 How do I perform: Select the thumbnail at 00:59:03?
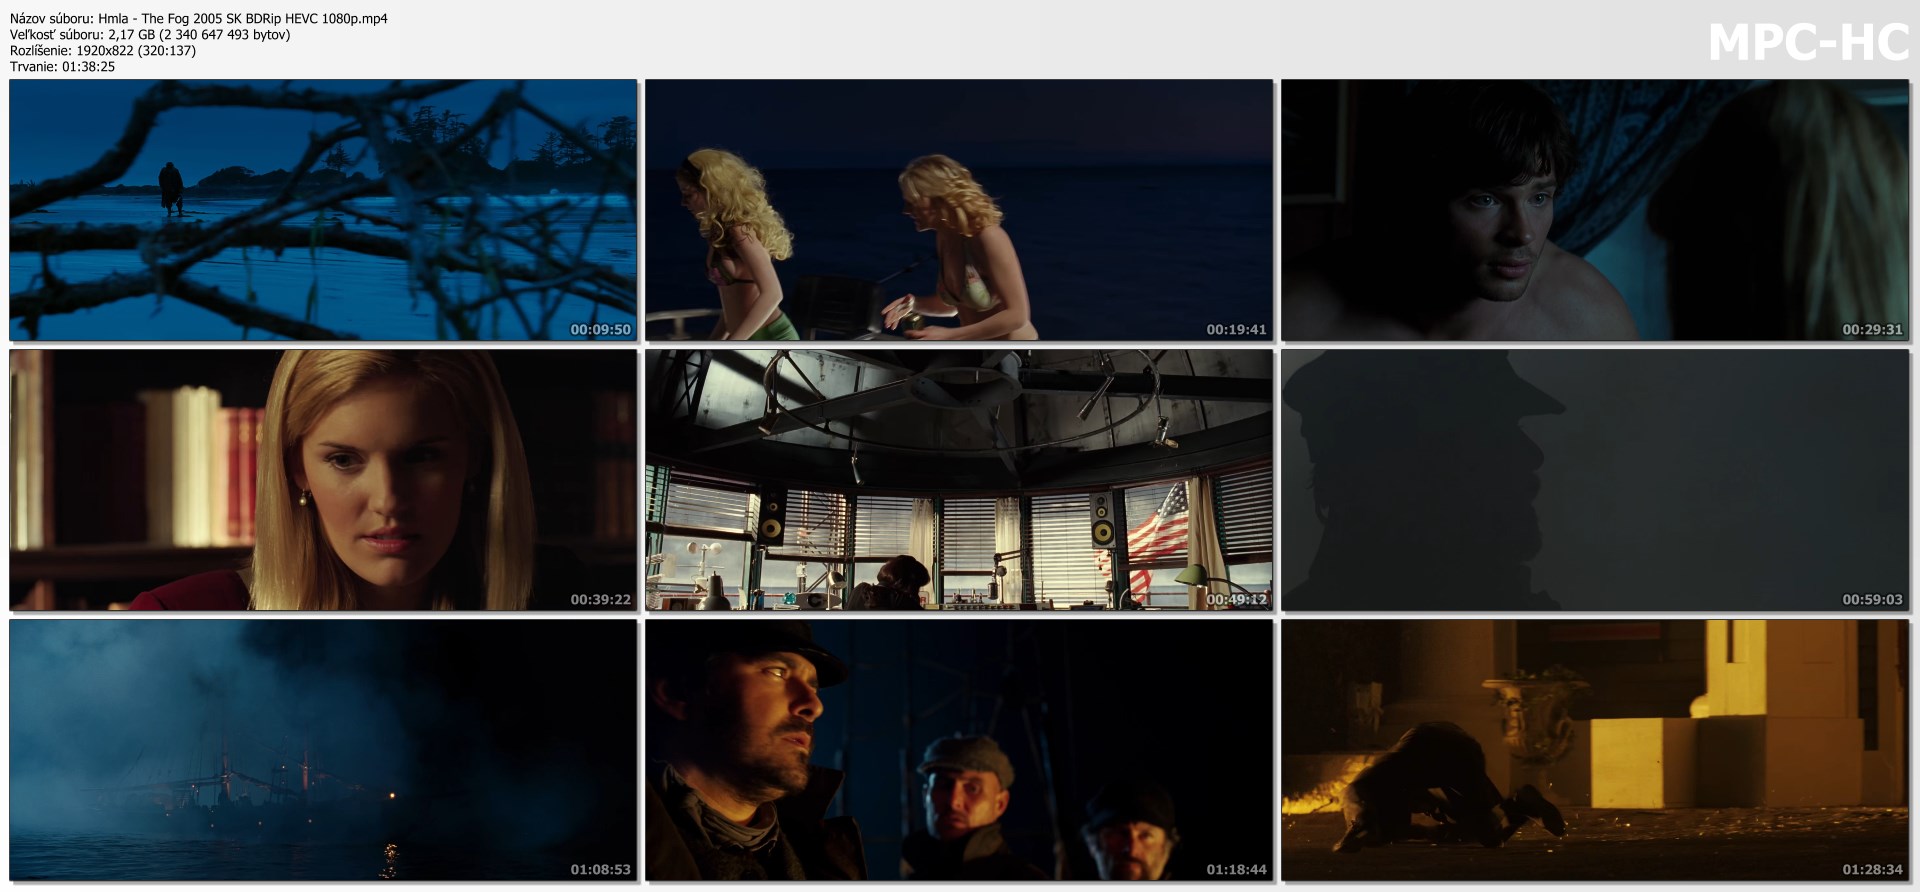1595,480
